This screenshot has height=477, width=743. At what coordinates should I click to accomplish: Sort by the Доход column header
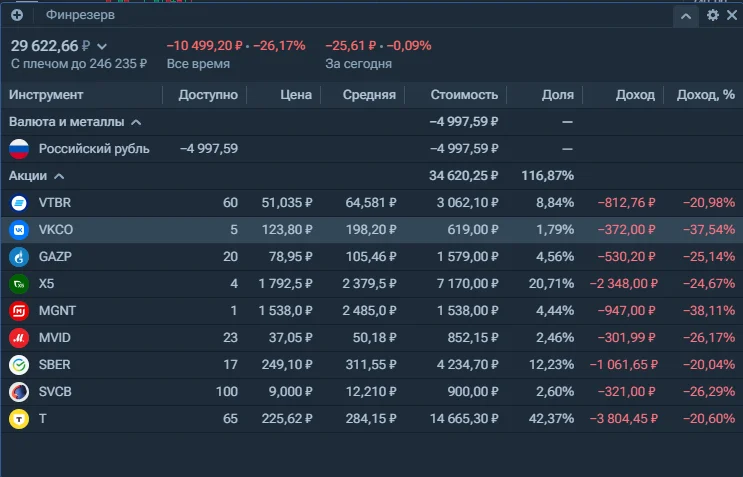635,95
